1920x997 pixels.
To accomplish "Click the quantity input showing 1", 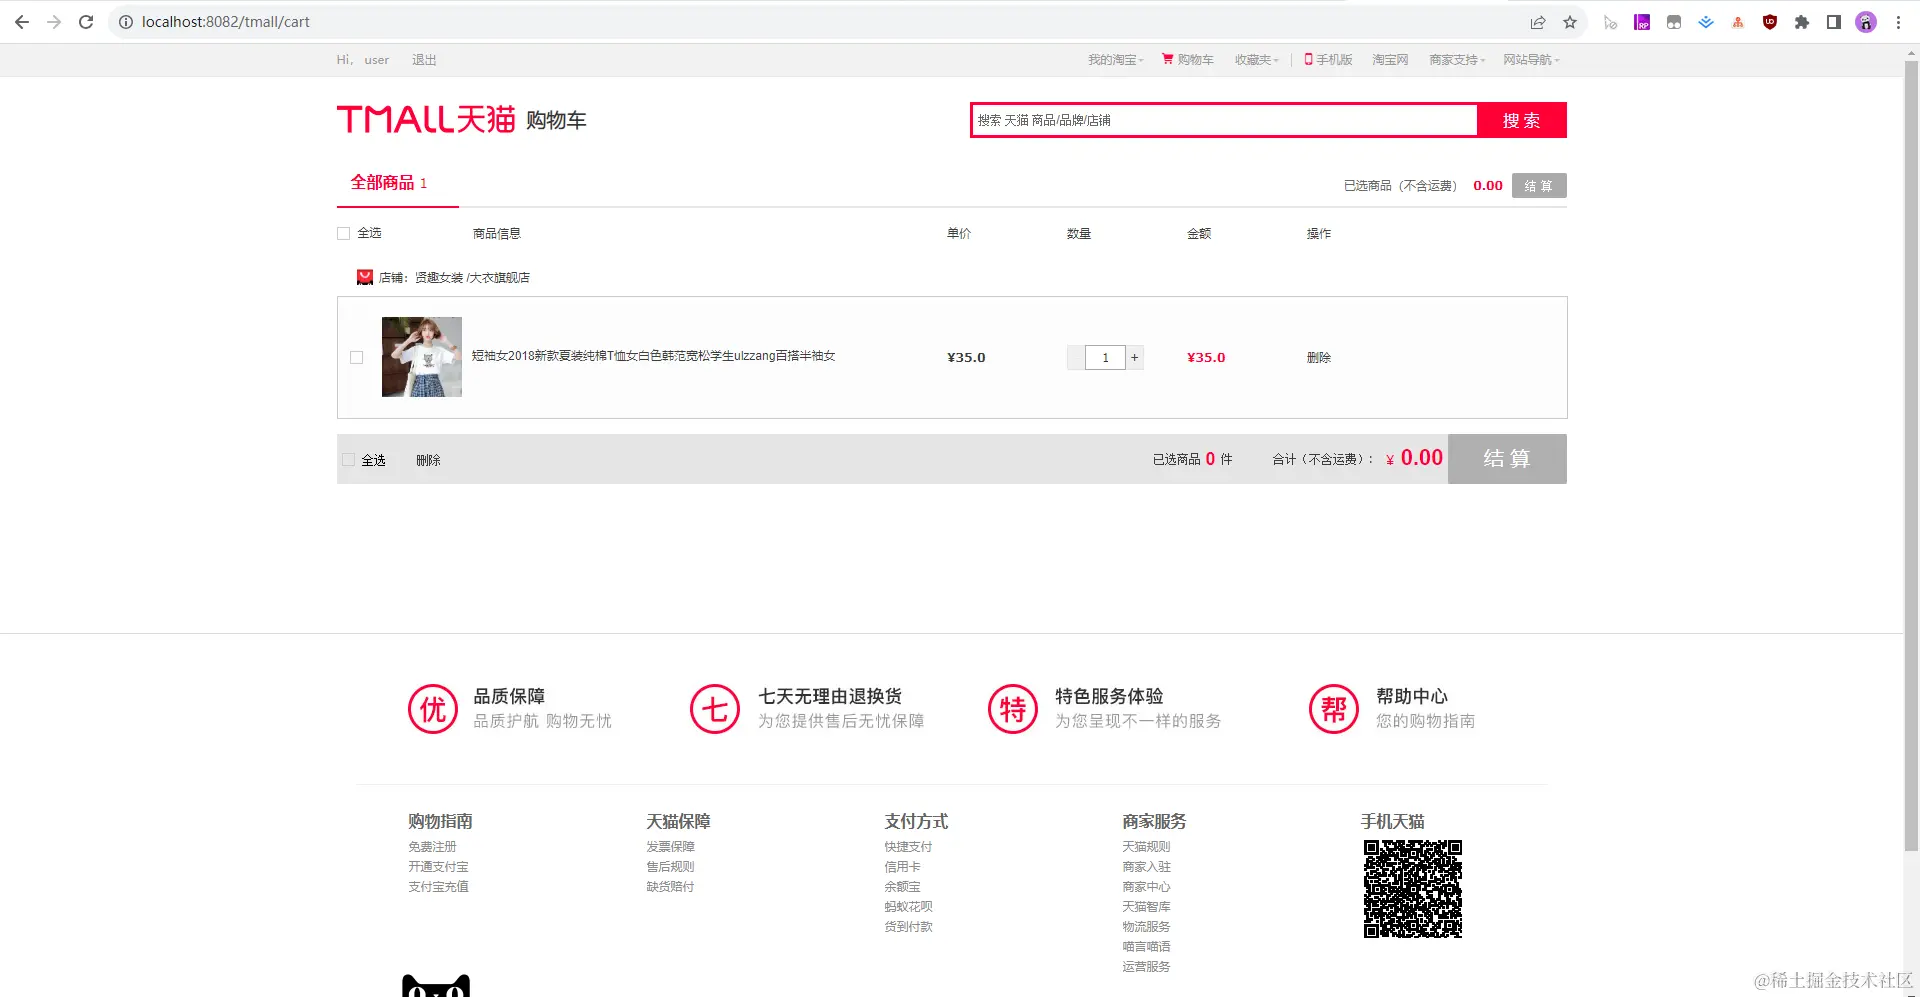I will click(x=1105, y=357).
